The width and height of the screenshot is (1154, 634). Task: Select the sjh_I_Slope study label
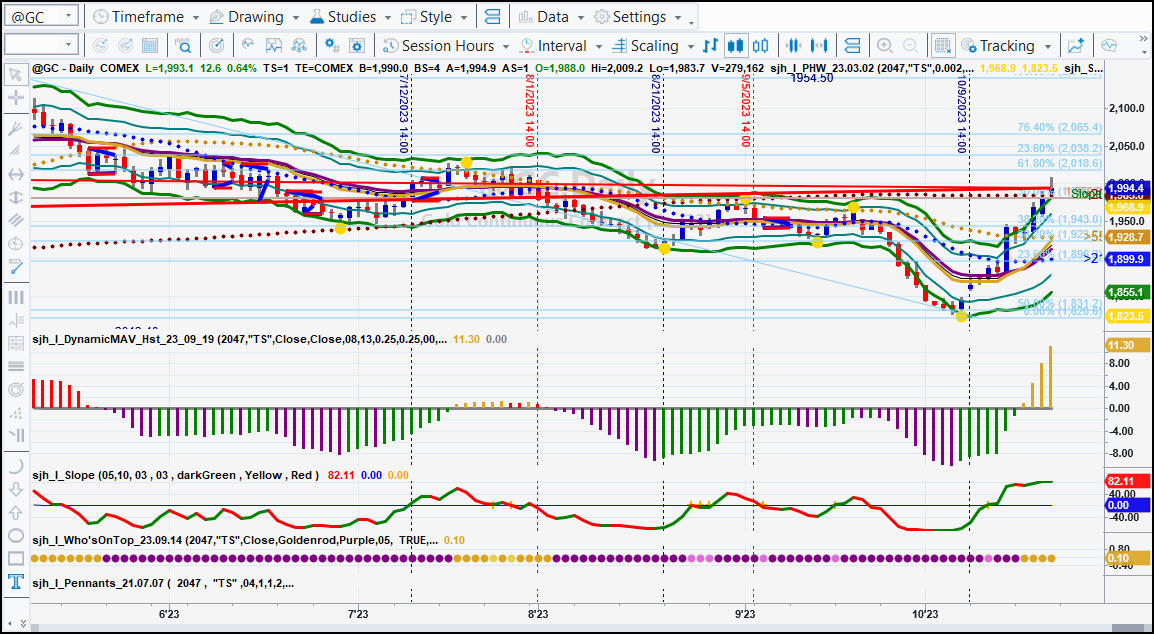click(x=176, y=475)
